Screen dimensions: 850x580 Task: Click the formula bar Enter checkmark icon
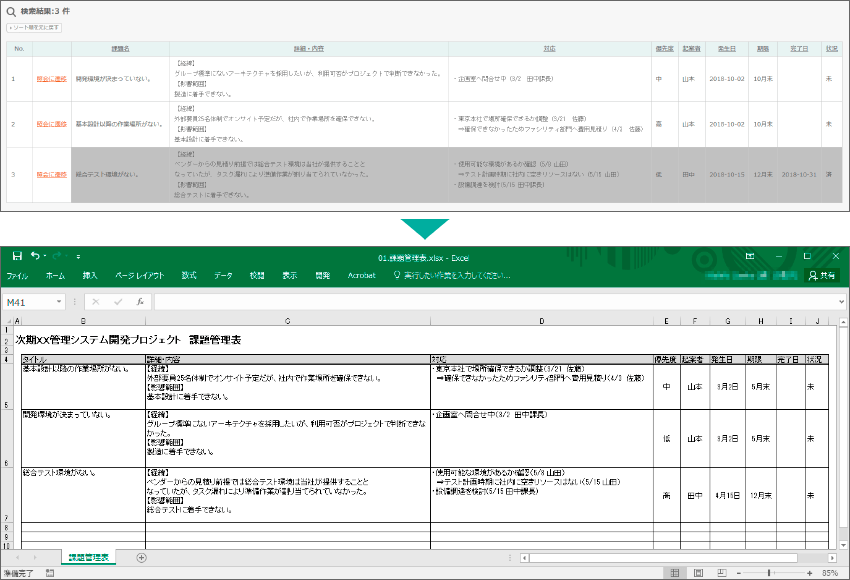pyautogui.click(x=118, y=302)
